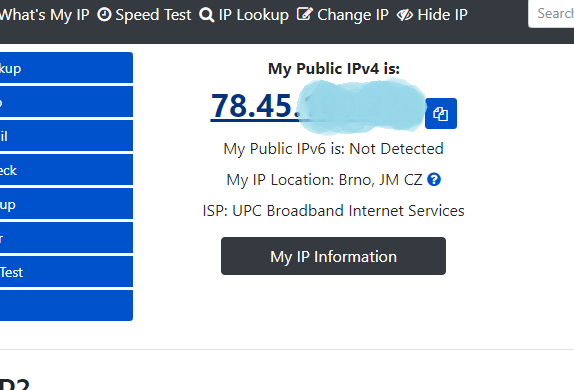Select the sidebar button ending in 'kup'
Image resolution: width=574 pixels, height=390 pixels.
tap(66, 68)
